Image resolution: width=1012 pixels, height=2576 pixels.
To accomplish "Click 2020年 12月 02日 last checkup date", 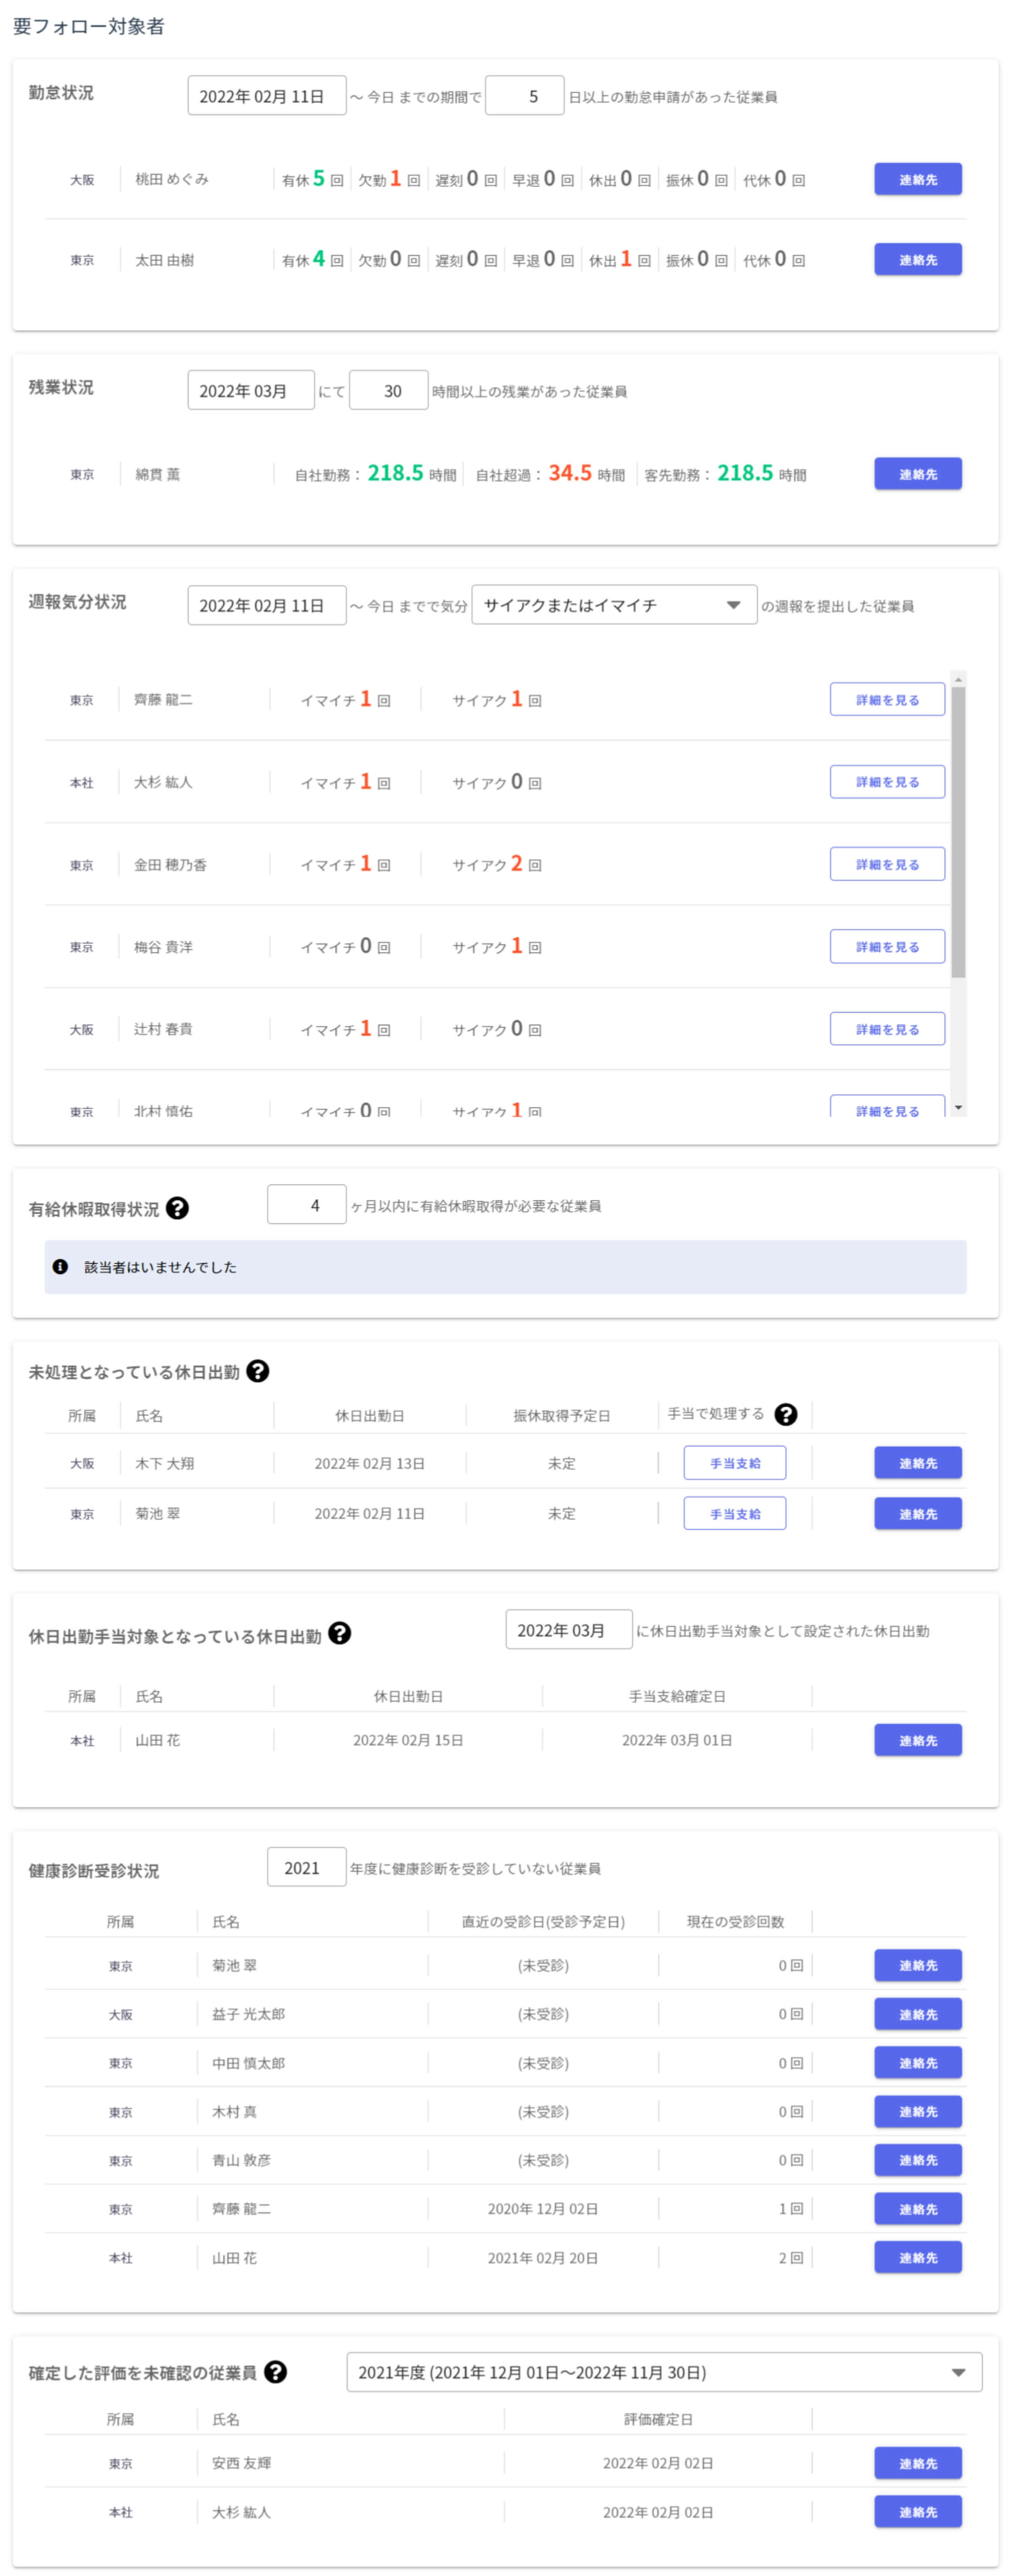I will click(x=543, y=2209).
